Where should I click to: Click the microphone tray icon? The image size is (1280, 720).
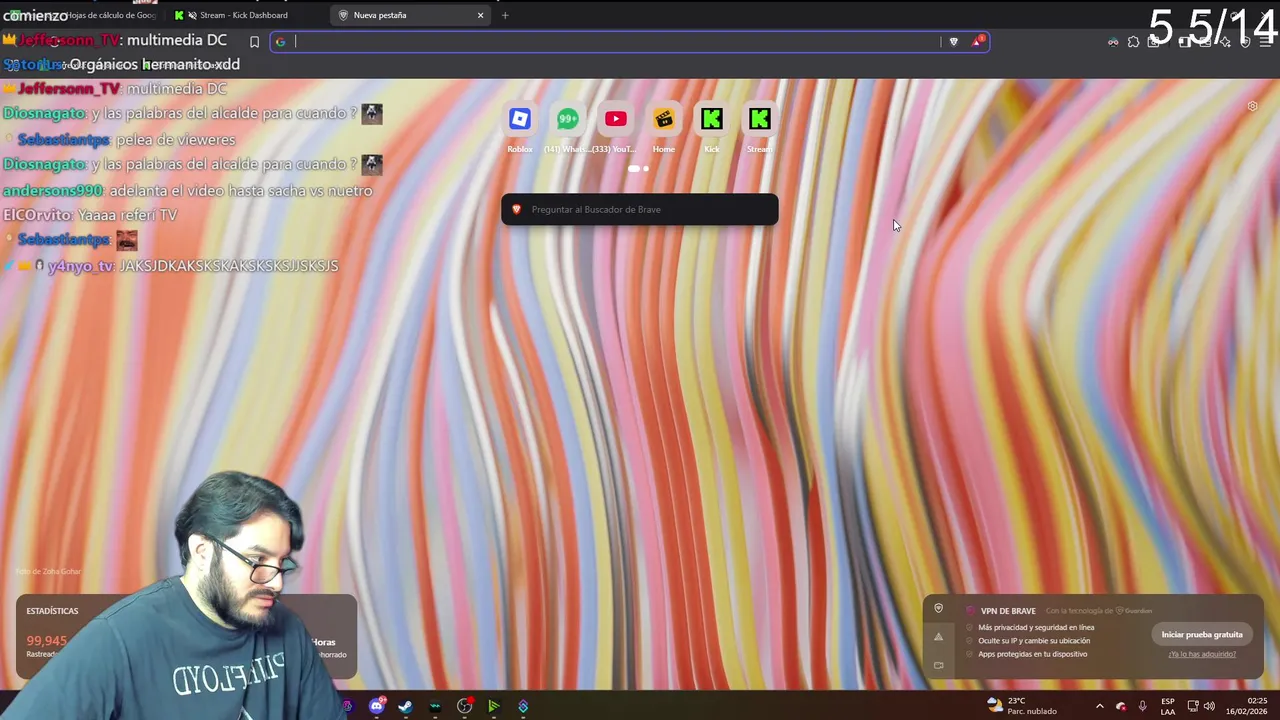pyautogui.click(x=1142, y=706)
